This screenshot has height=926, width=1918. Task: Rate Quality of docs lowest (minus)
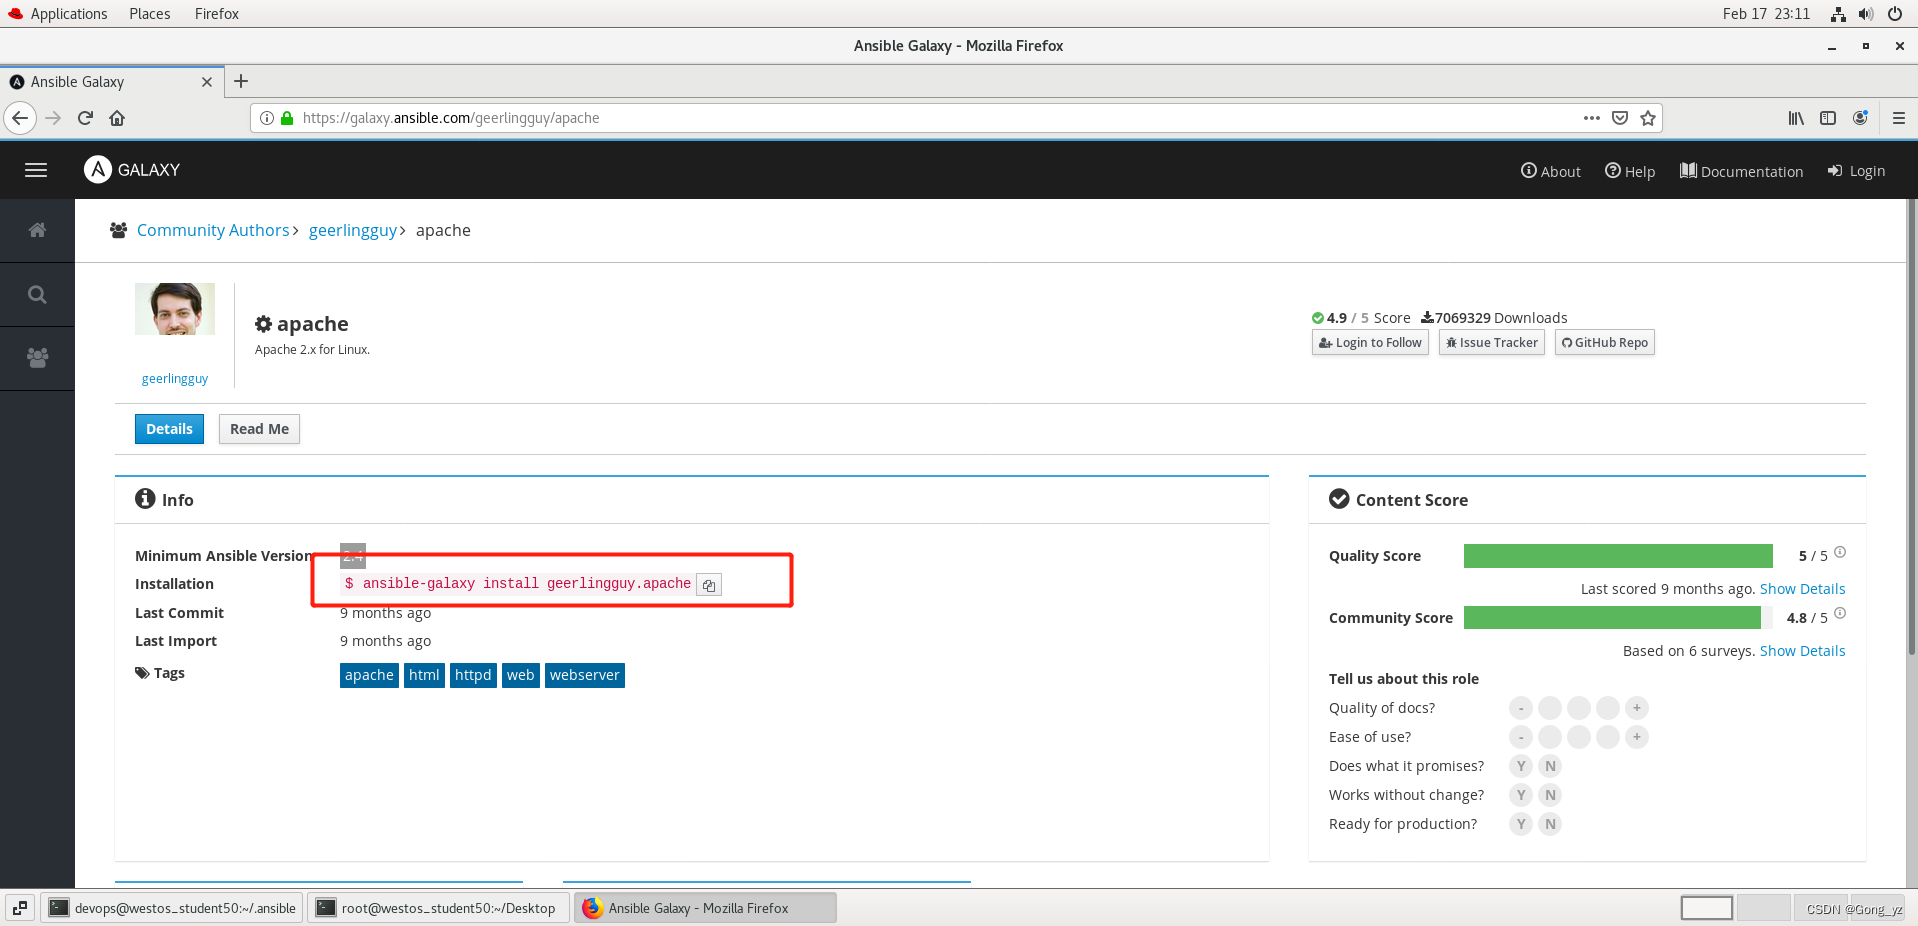pyautogui.click(x=1521, y=708)
